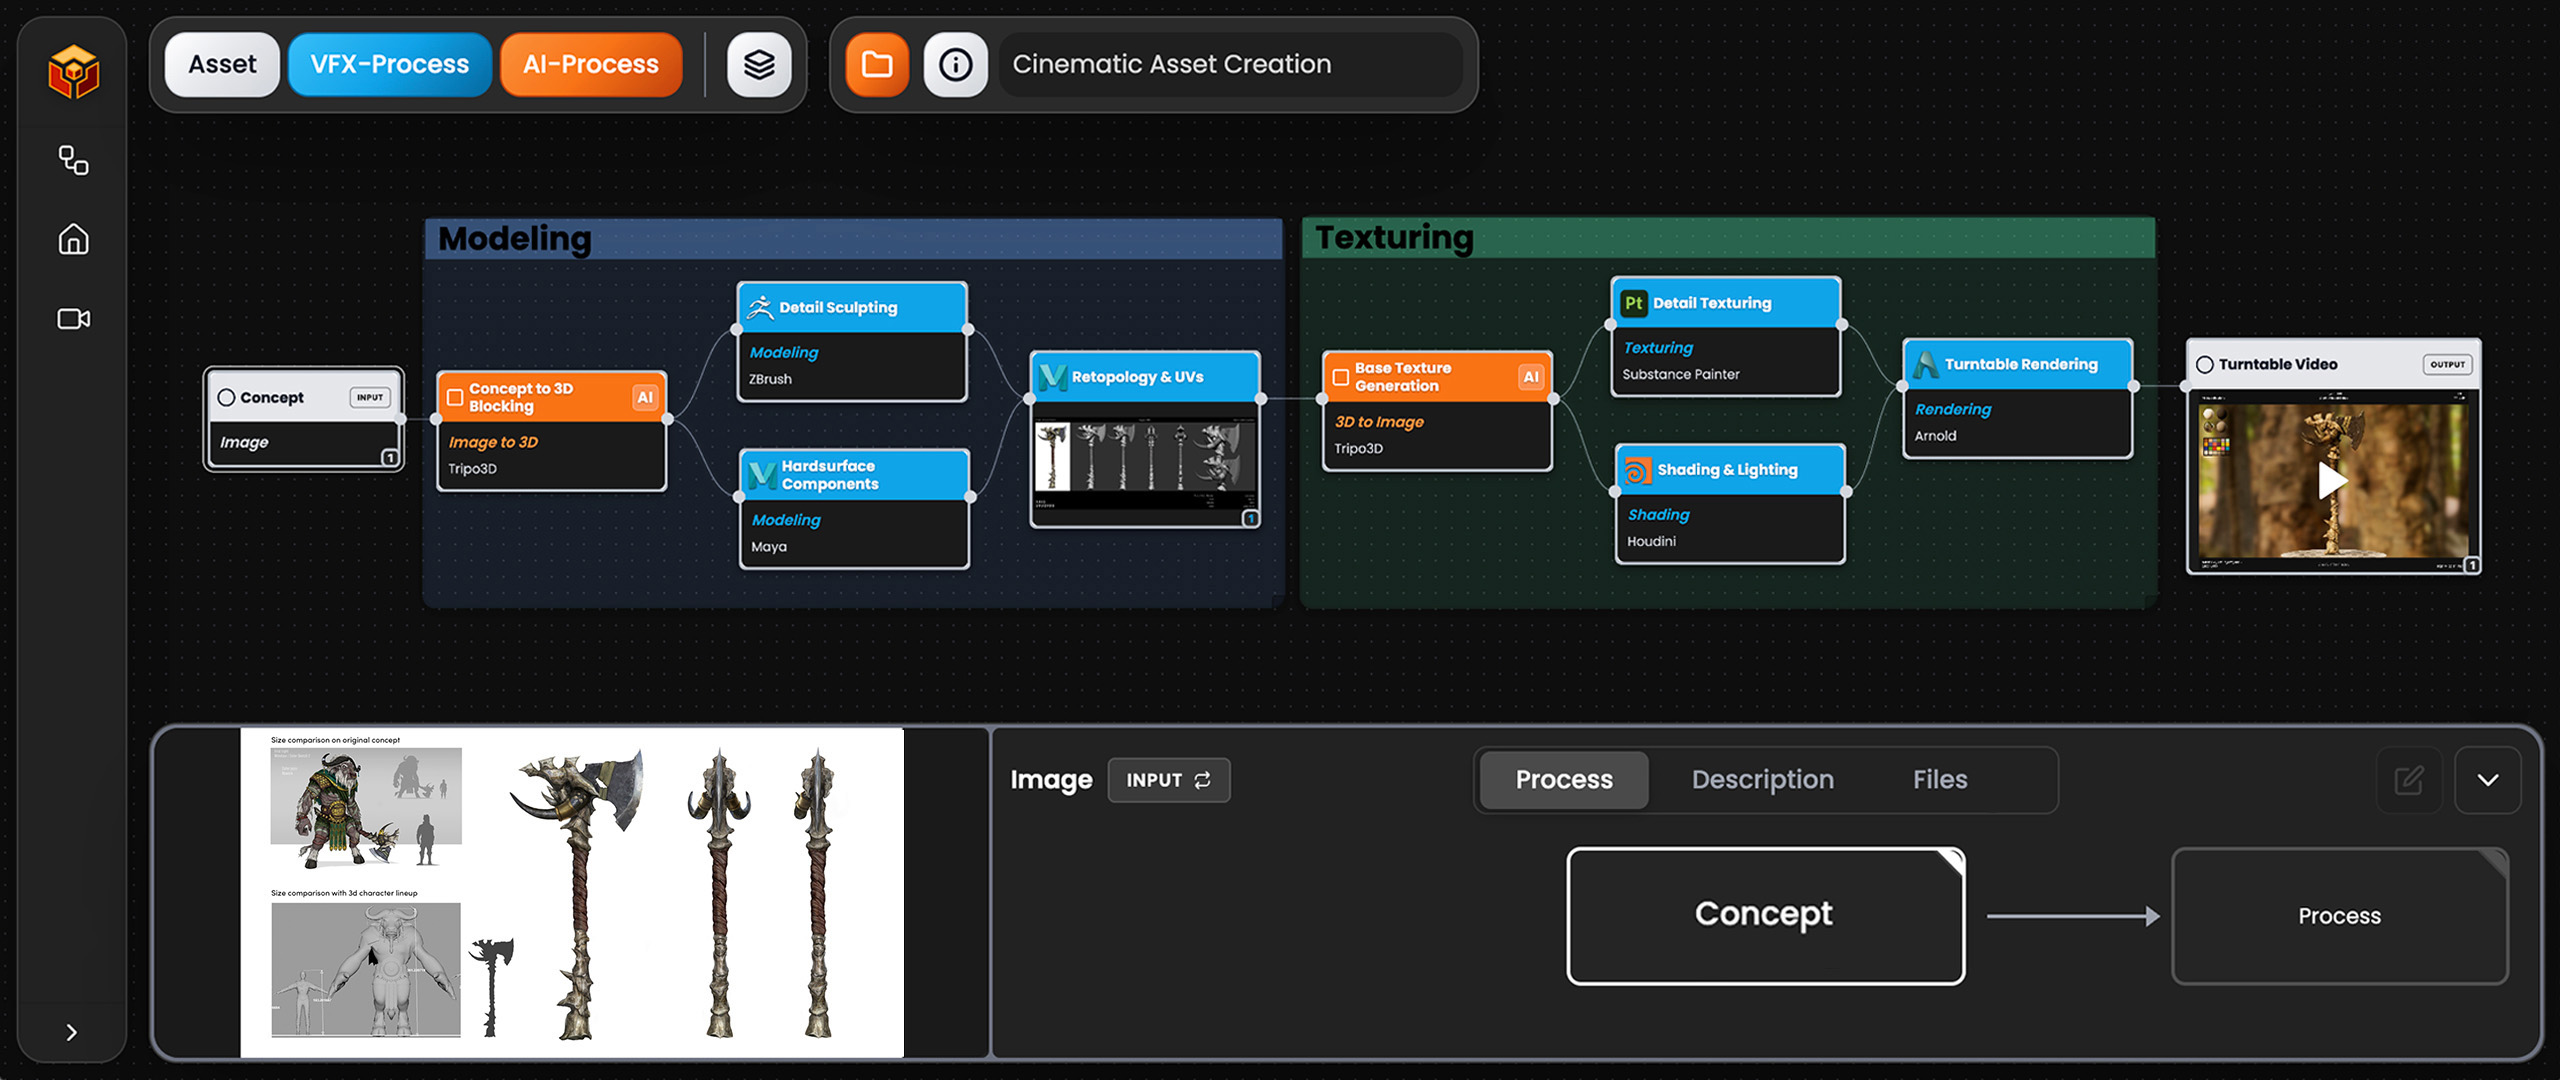This screenshot has height=1080, width=2560.
Task: Click the edit pencil icon
Action: 2408,780
